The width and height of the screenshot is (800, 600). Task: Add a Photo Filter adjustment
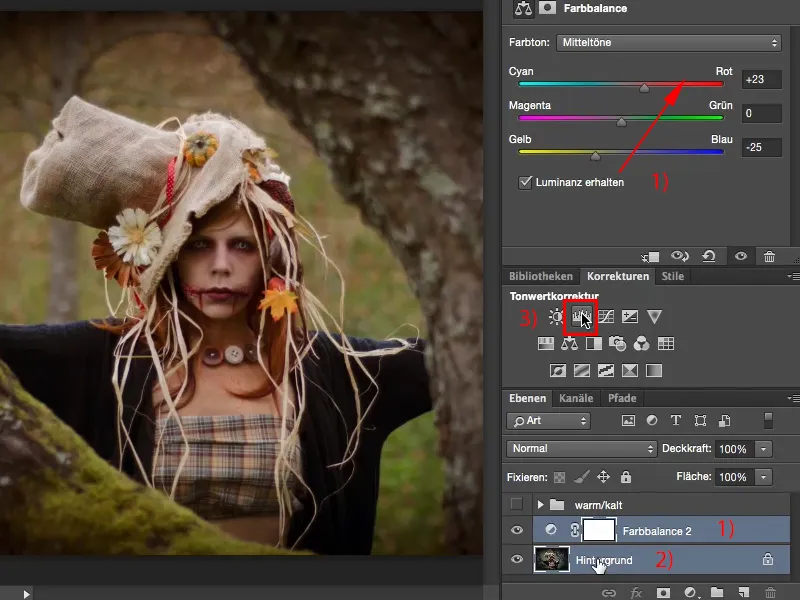(617, 343)
